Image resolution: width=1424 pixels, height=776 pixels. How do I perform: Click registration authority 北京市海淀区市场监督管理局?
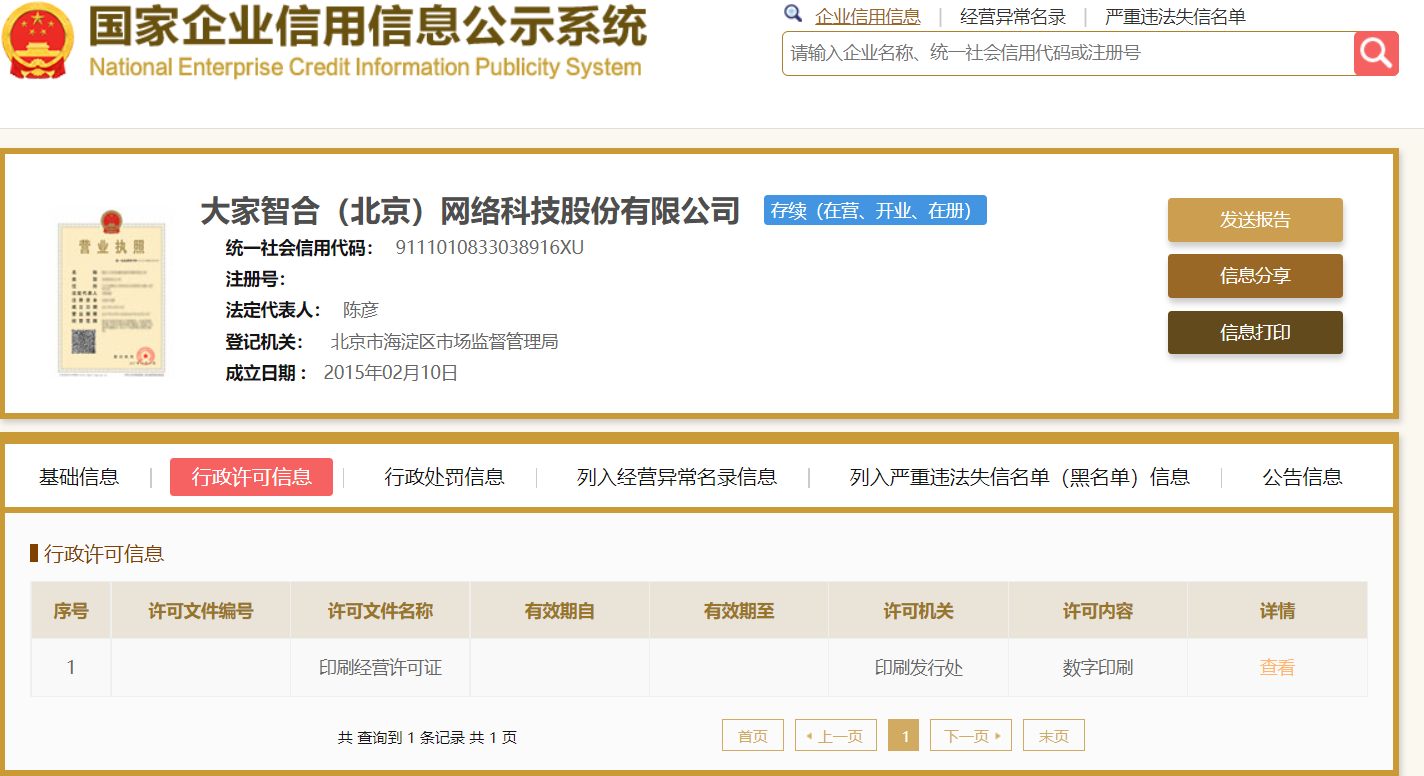[444, 342]
